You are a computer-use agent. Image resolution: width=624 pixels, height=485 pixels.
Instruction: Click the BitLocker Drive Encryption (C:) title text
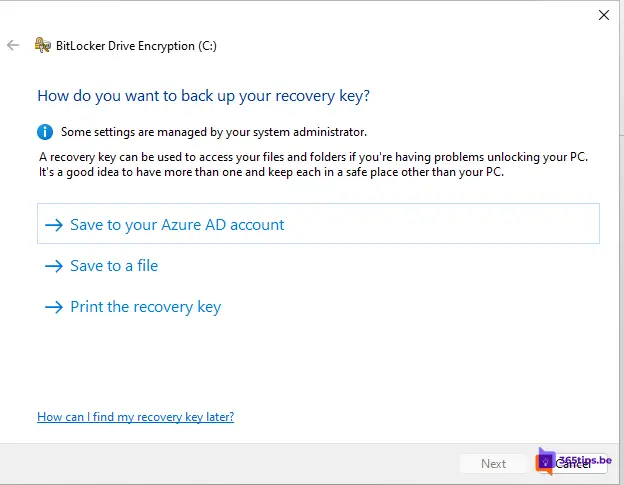click(135, 45)
